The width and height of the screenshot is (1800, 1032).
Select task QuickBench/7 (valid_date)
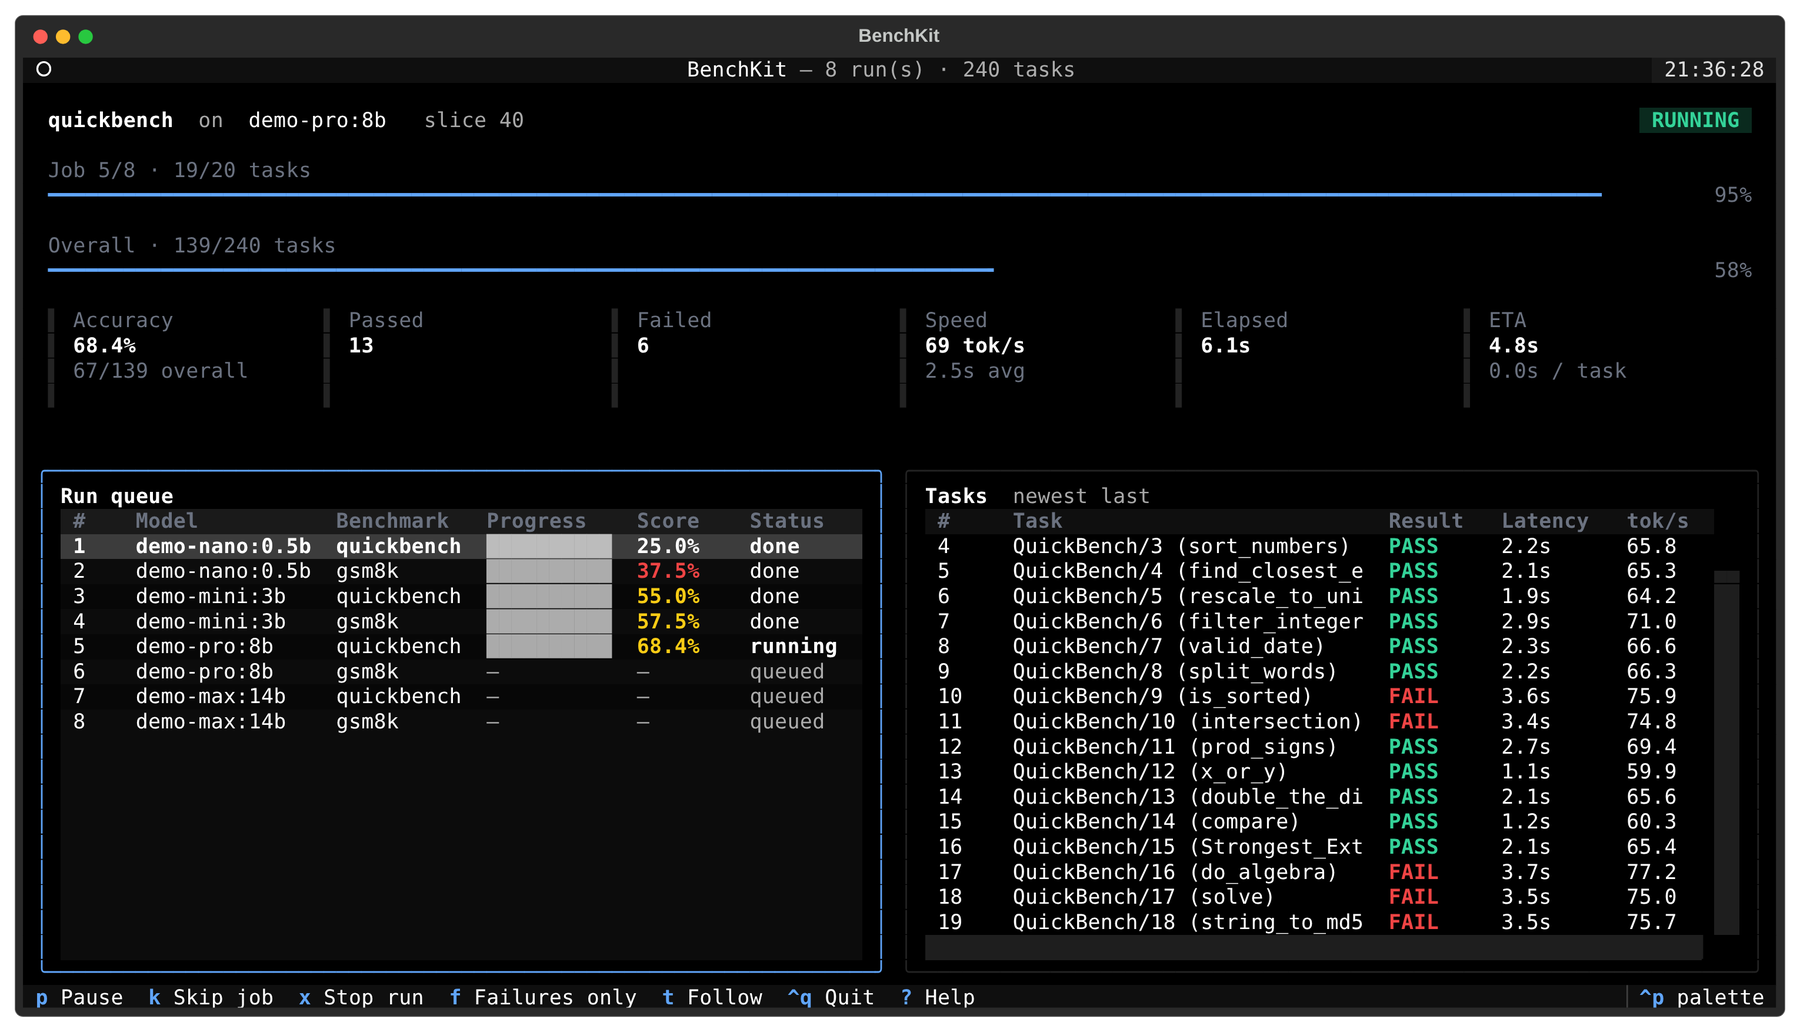[x=1319, y=646]
